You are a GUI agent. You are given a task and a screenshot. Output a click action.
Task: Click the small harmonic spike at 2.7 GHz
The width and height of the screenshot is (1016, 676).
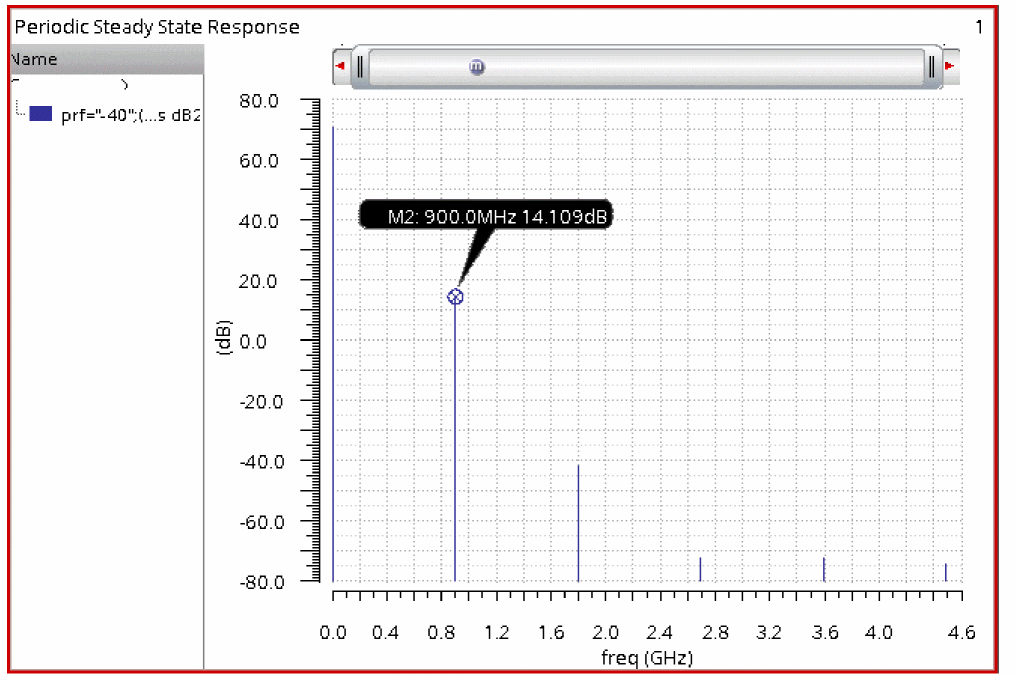pyautogui.click(x=700, y=569)
